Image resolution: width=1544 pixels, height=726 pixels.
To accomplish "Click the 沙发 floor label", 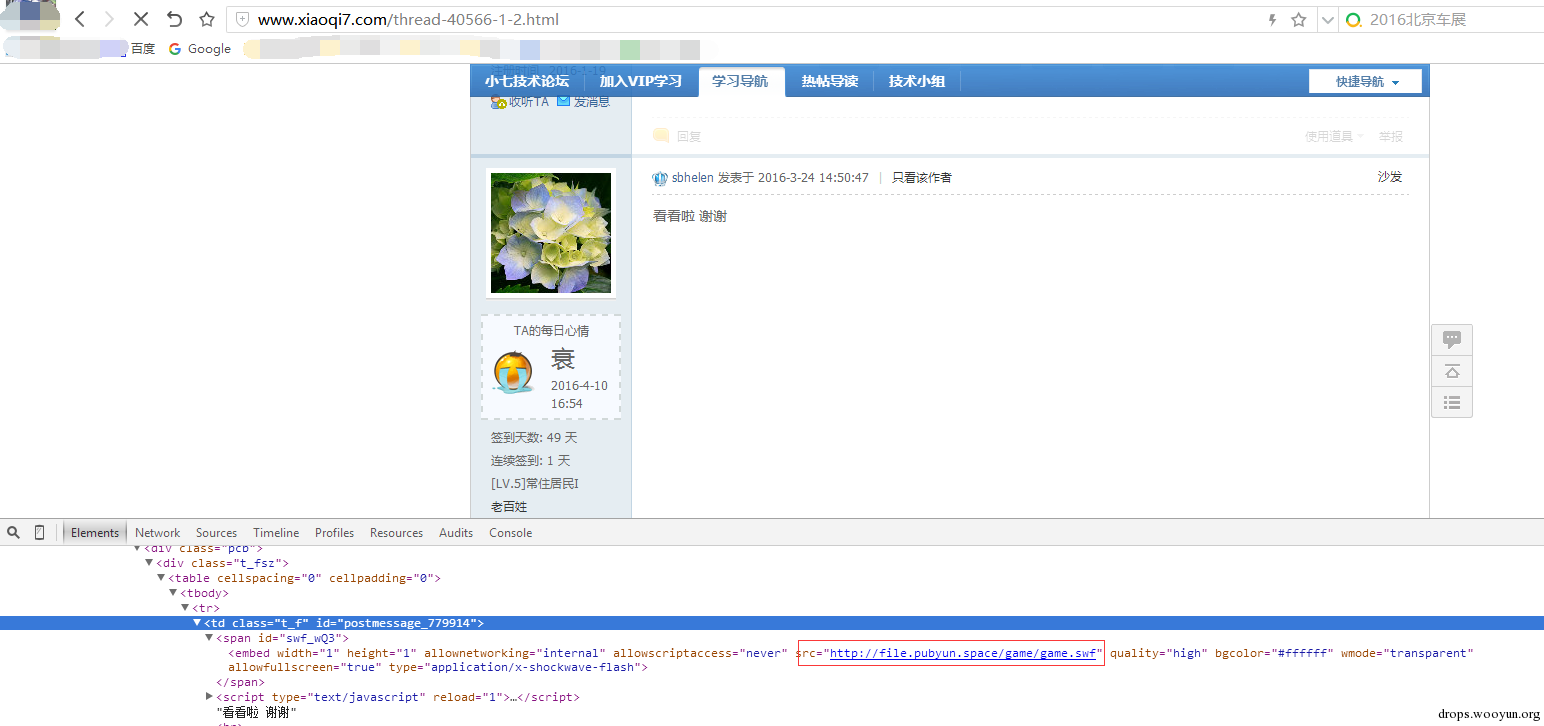I will point(1390,176).
